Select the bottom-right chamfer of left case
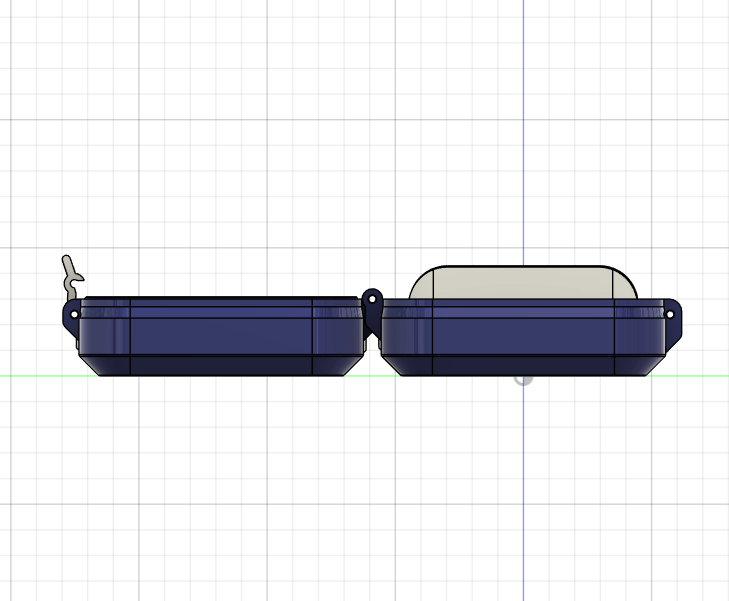The width and height of the screenshot is (729, 601). (352, 365)
